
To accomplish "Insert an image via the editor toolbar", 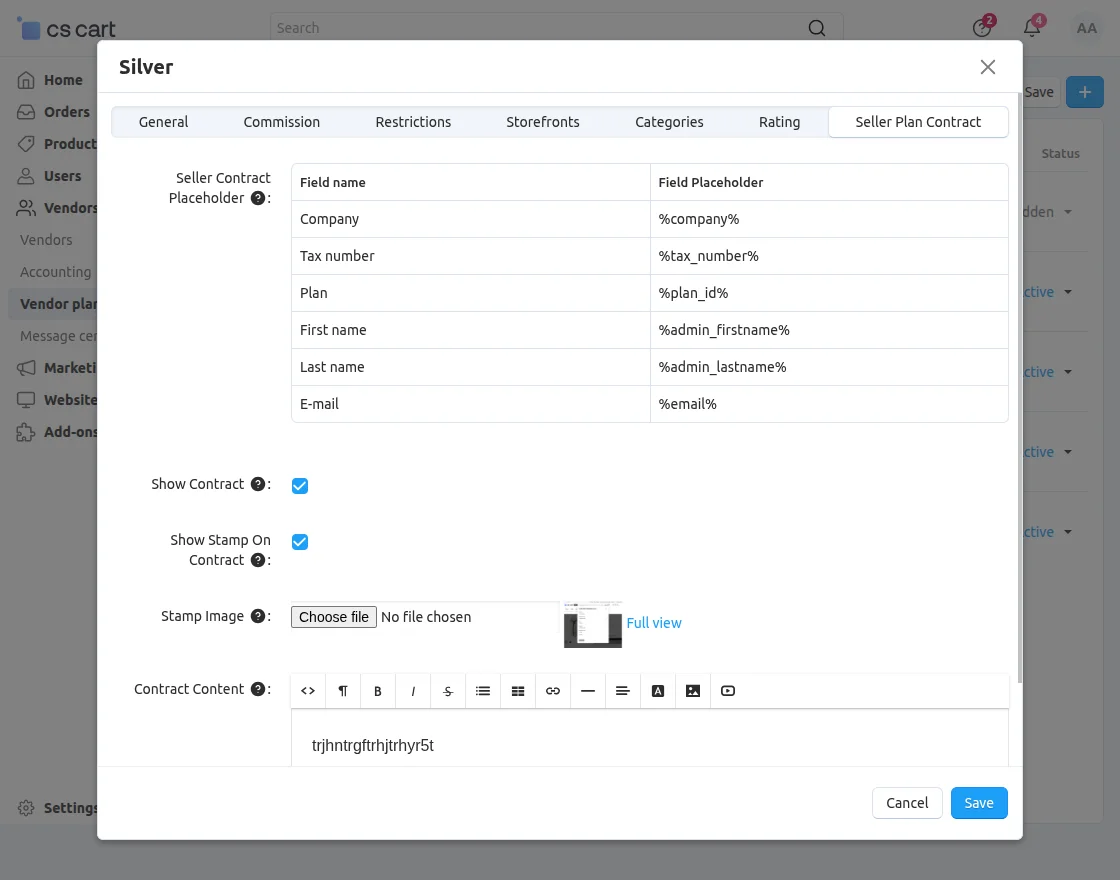I will coord(692,690).
